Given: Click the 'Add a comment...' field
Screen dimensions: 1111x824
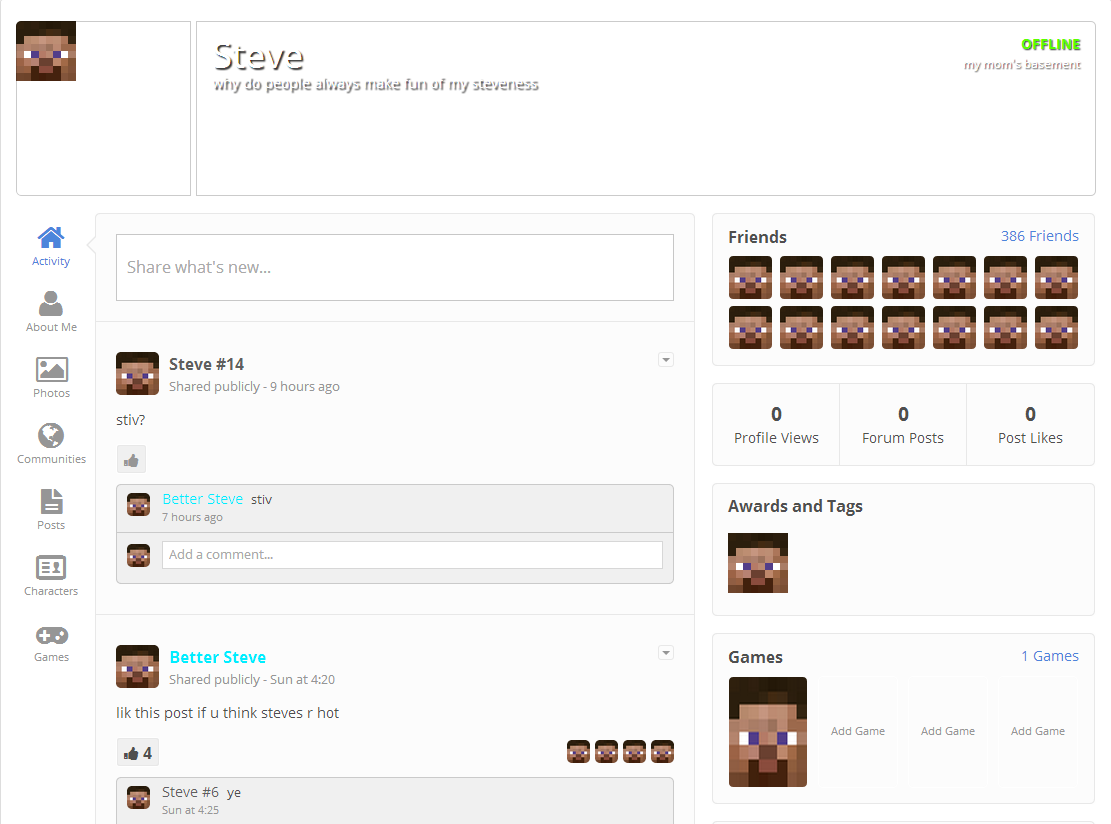Looking at the screenshot, I should [x=412, y=555].
